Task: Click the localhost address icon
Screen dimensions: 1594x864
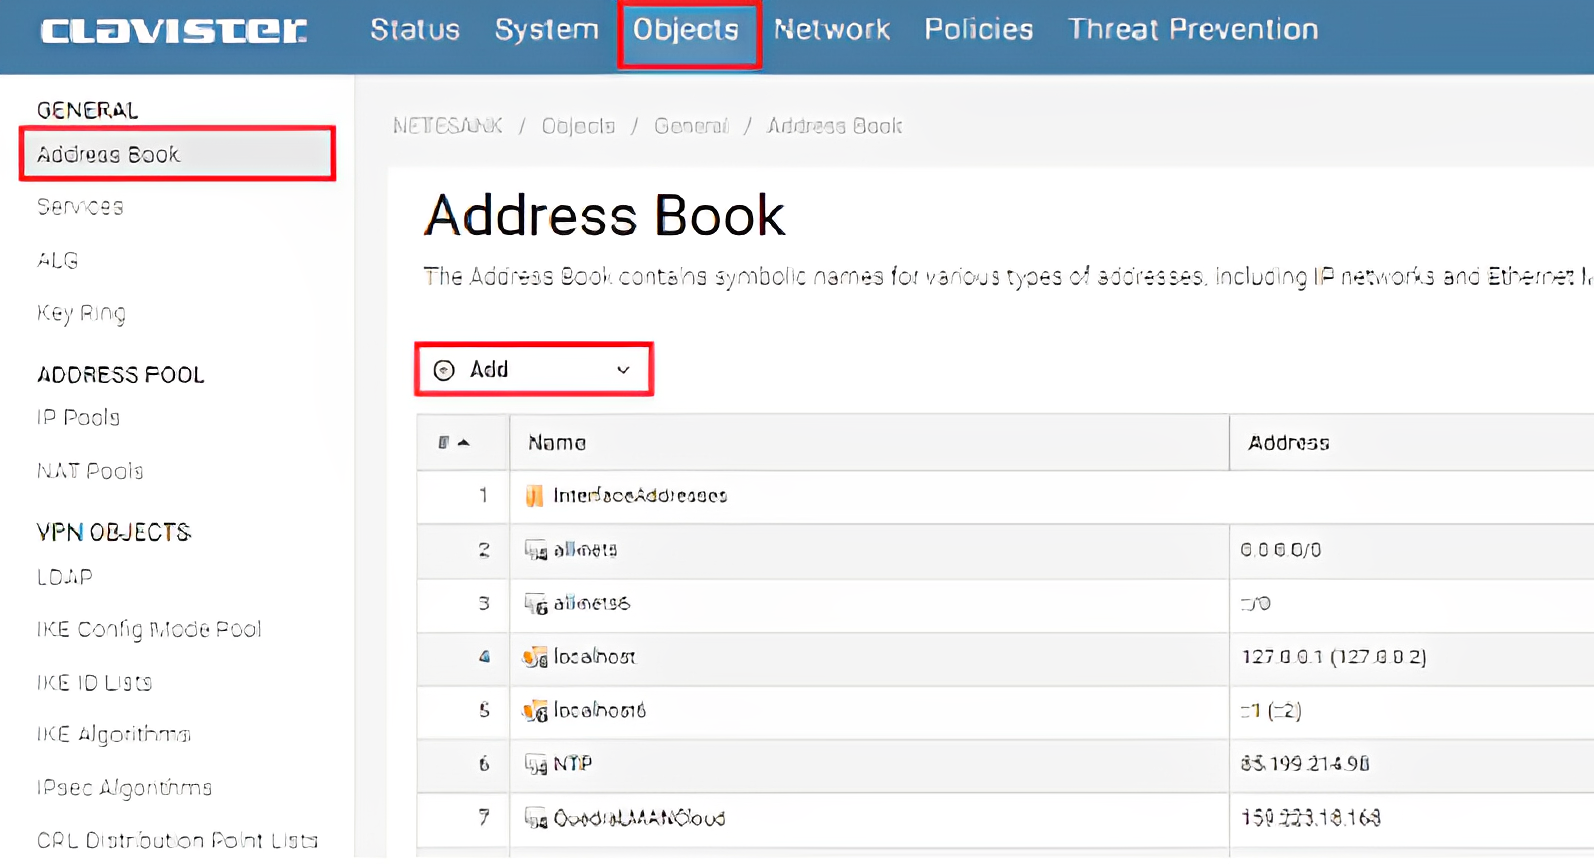Action: (535, 657)
